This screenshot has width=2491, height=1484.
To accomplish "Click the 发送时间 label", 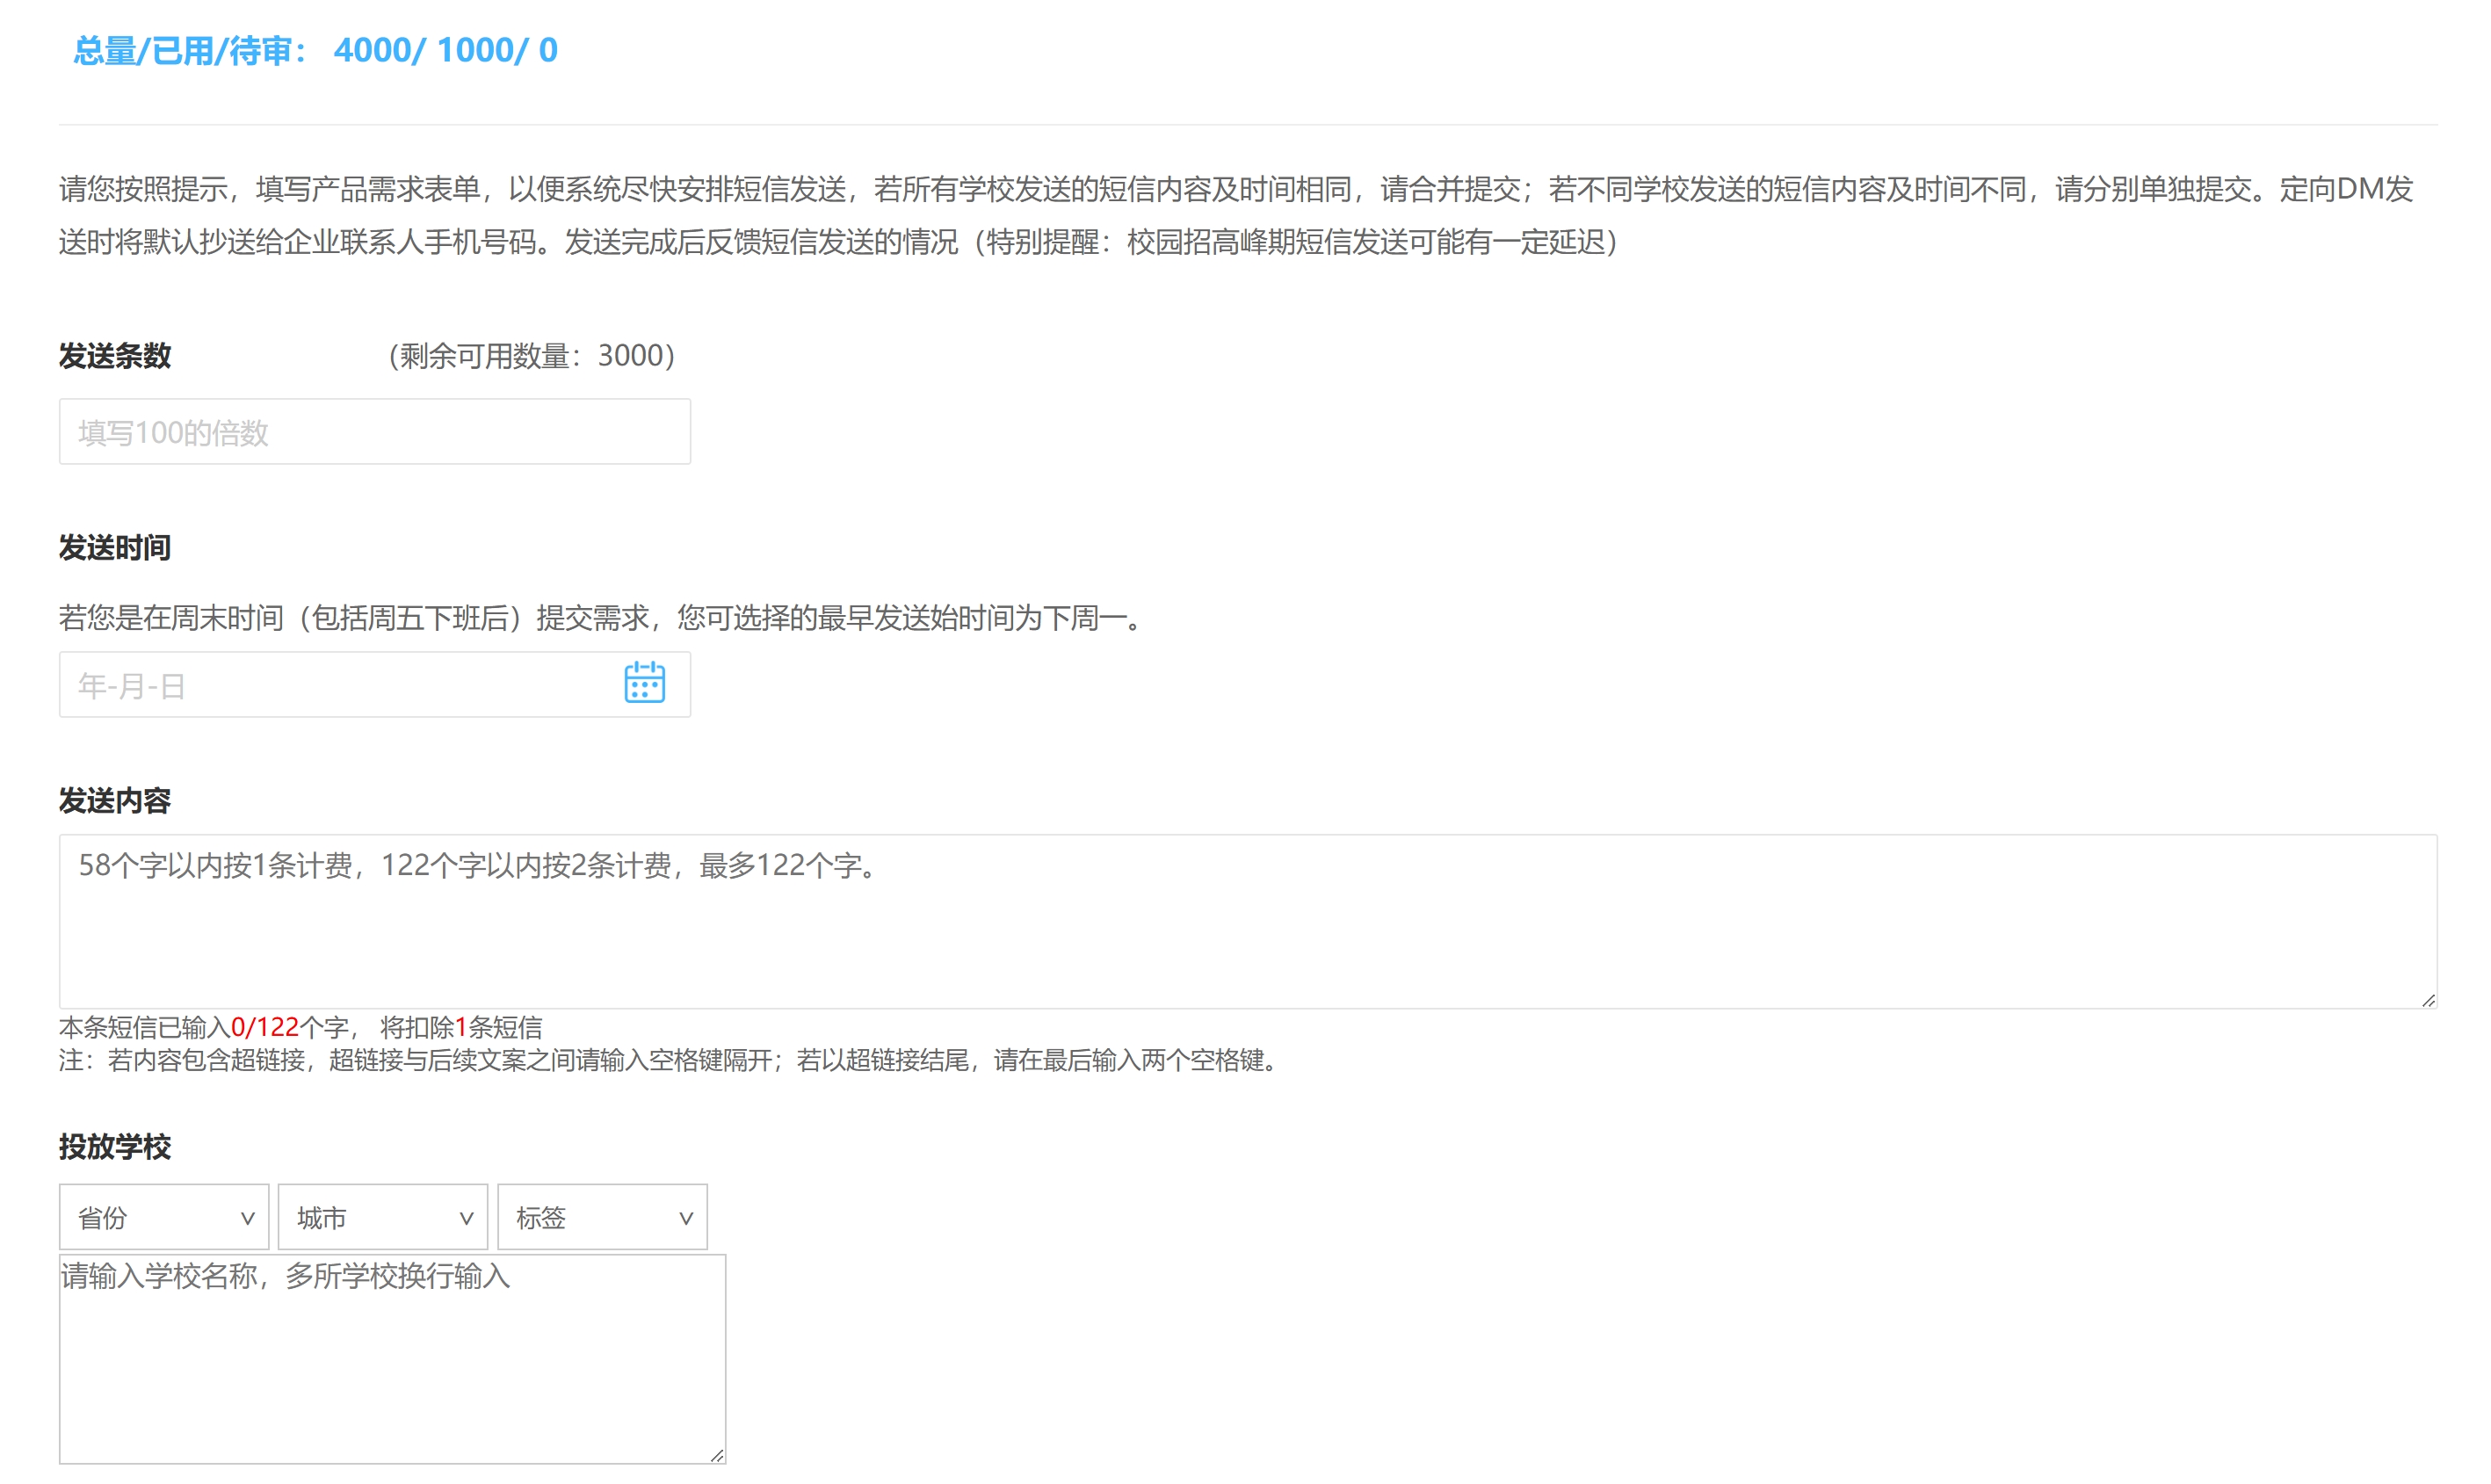I will 115,548.
